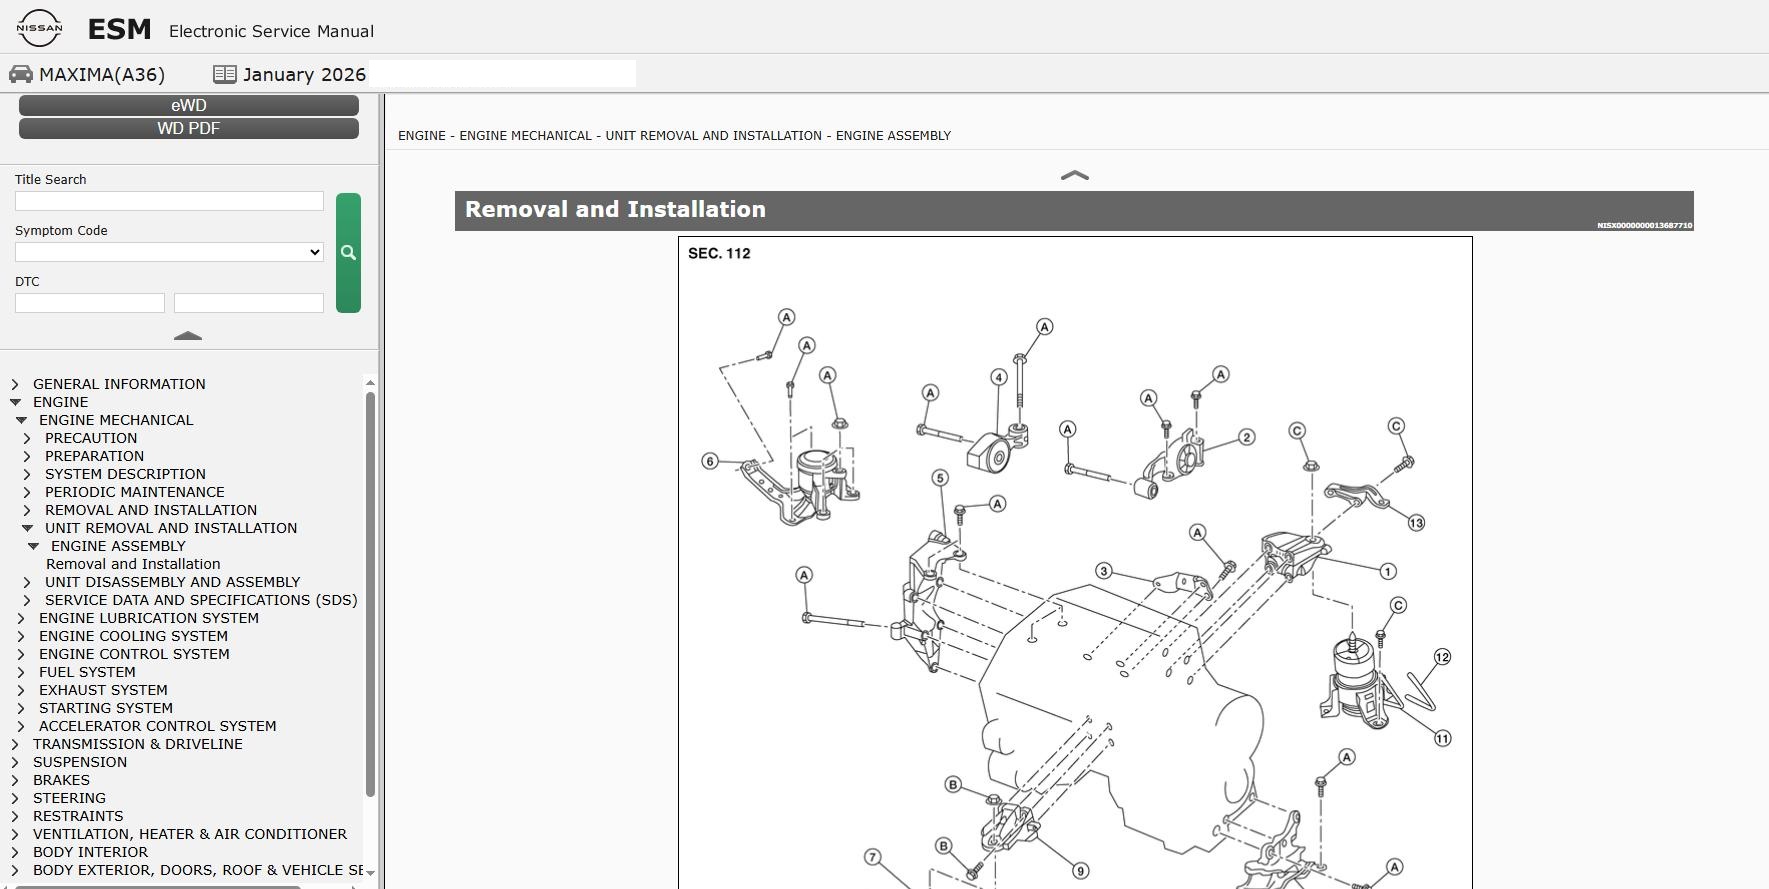Click callout 4 in the diagram
Image resolution: width=1769 pixels, height=889 pixels.
(x=998, y=377)
